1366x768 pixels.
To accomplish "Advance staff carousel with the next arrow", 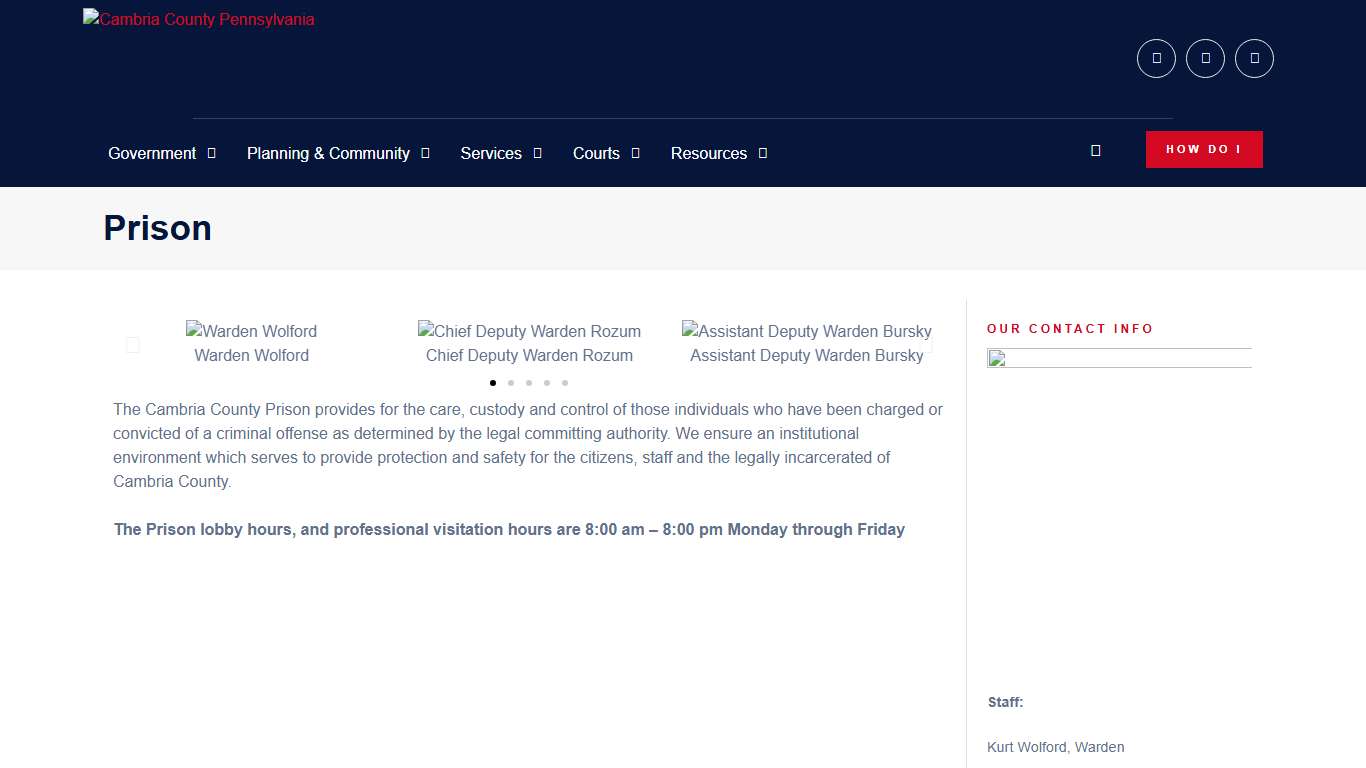I will tap(928, 345).
